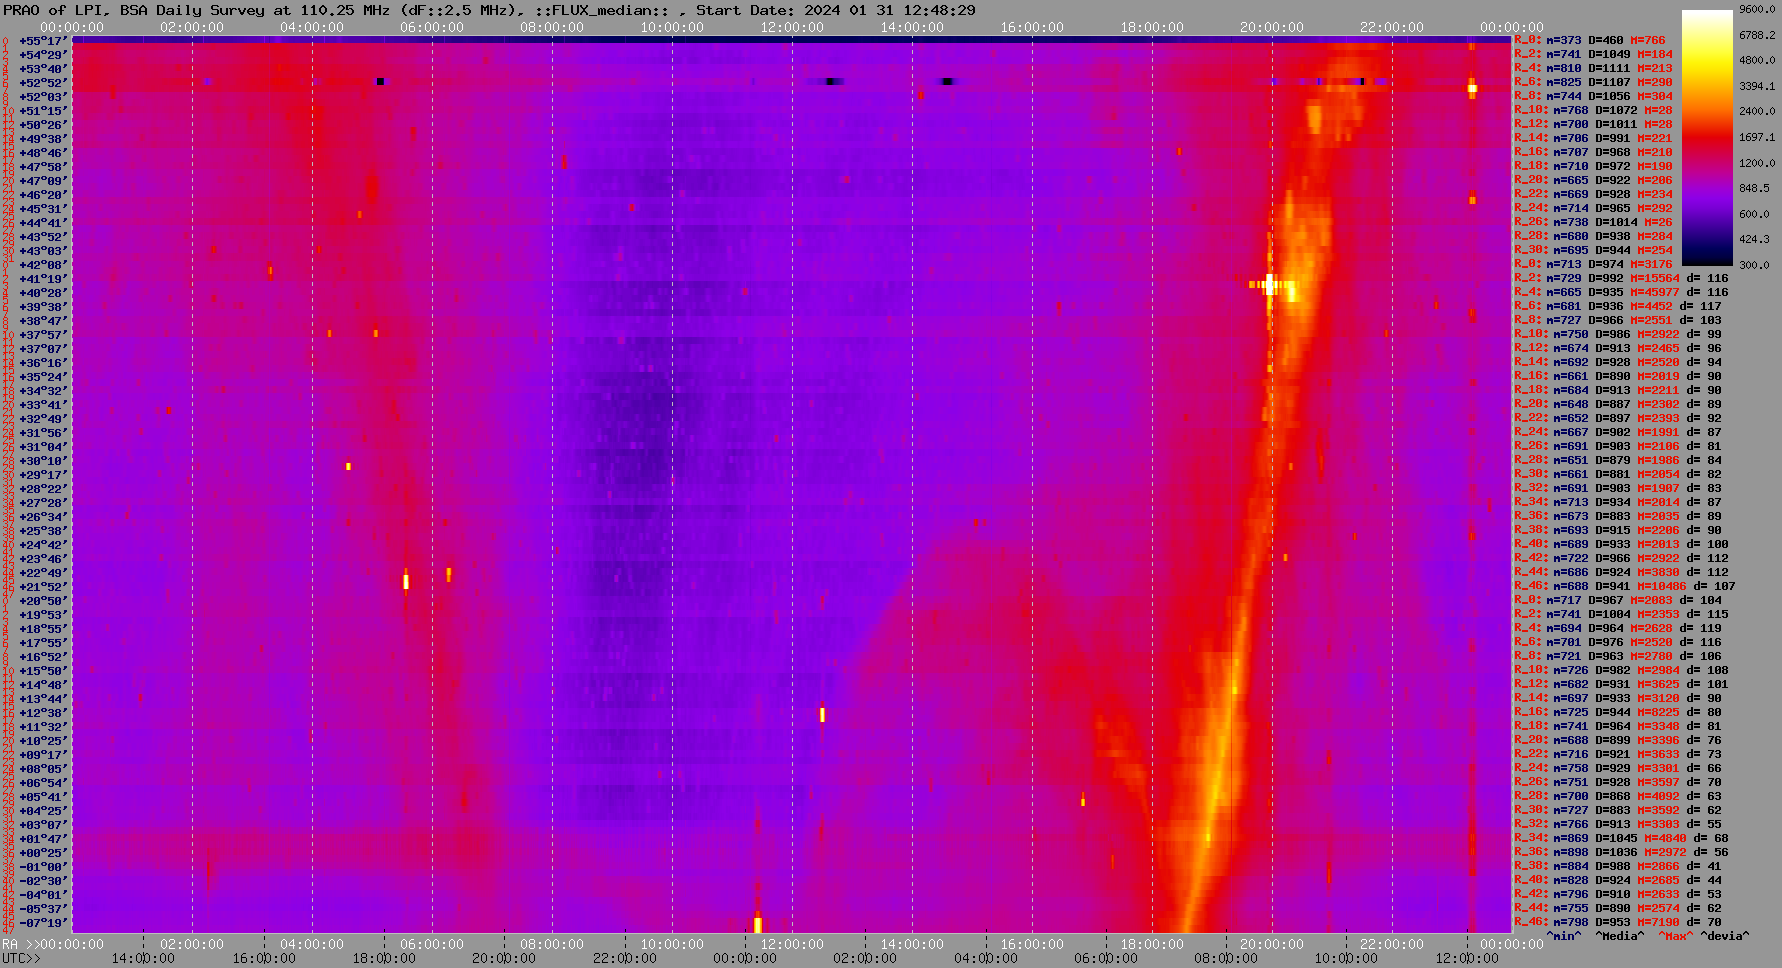
Task: Click the stats row with 'M=15564 d= 116'
Action: 1621,279
